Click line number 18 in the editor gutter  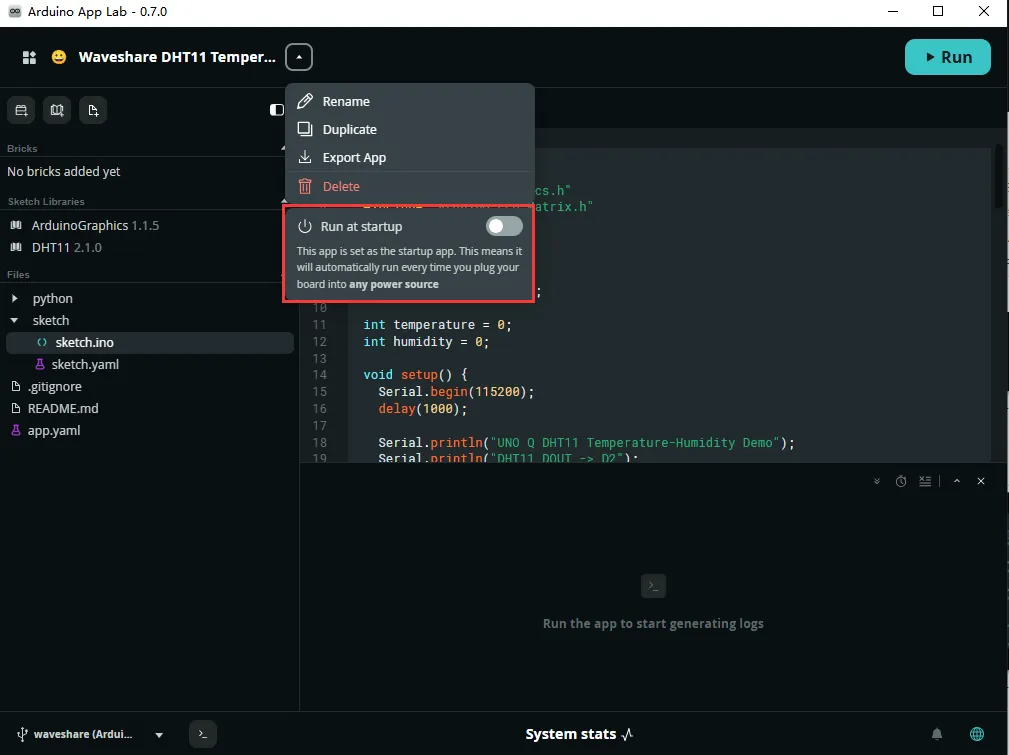(x=319, y=443)
